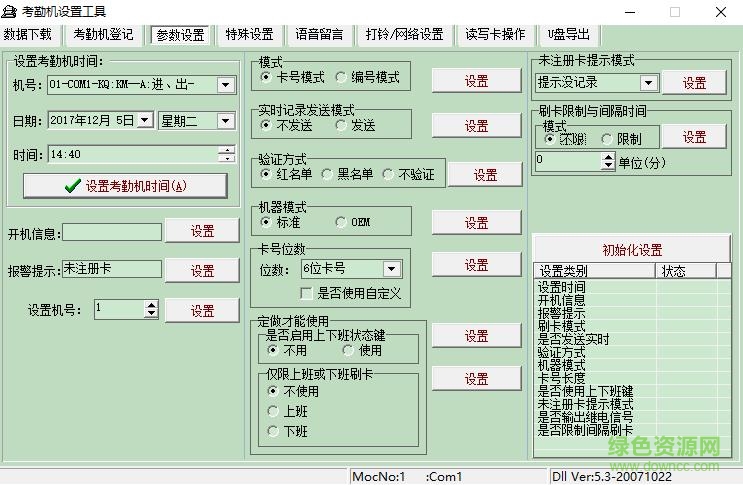Switch to 打铃/网络设置 tab
Screen dimensions: 743x485
404,34
